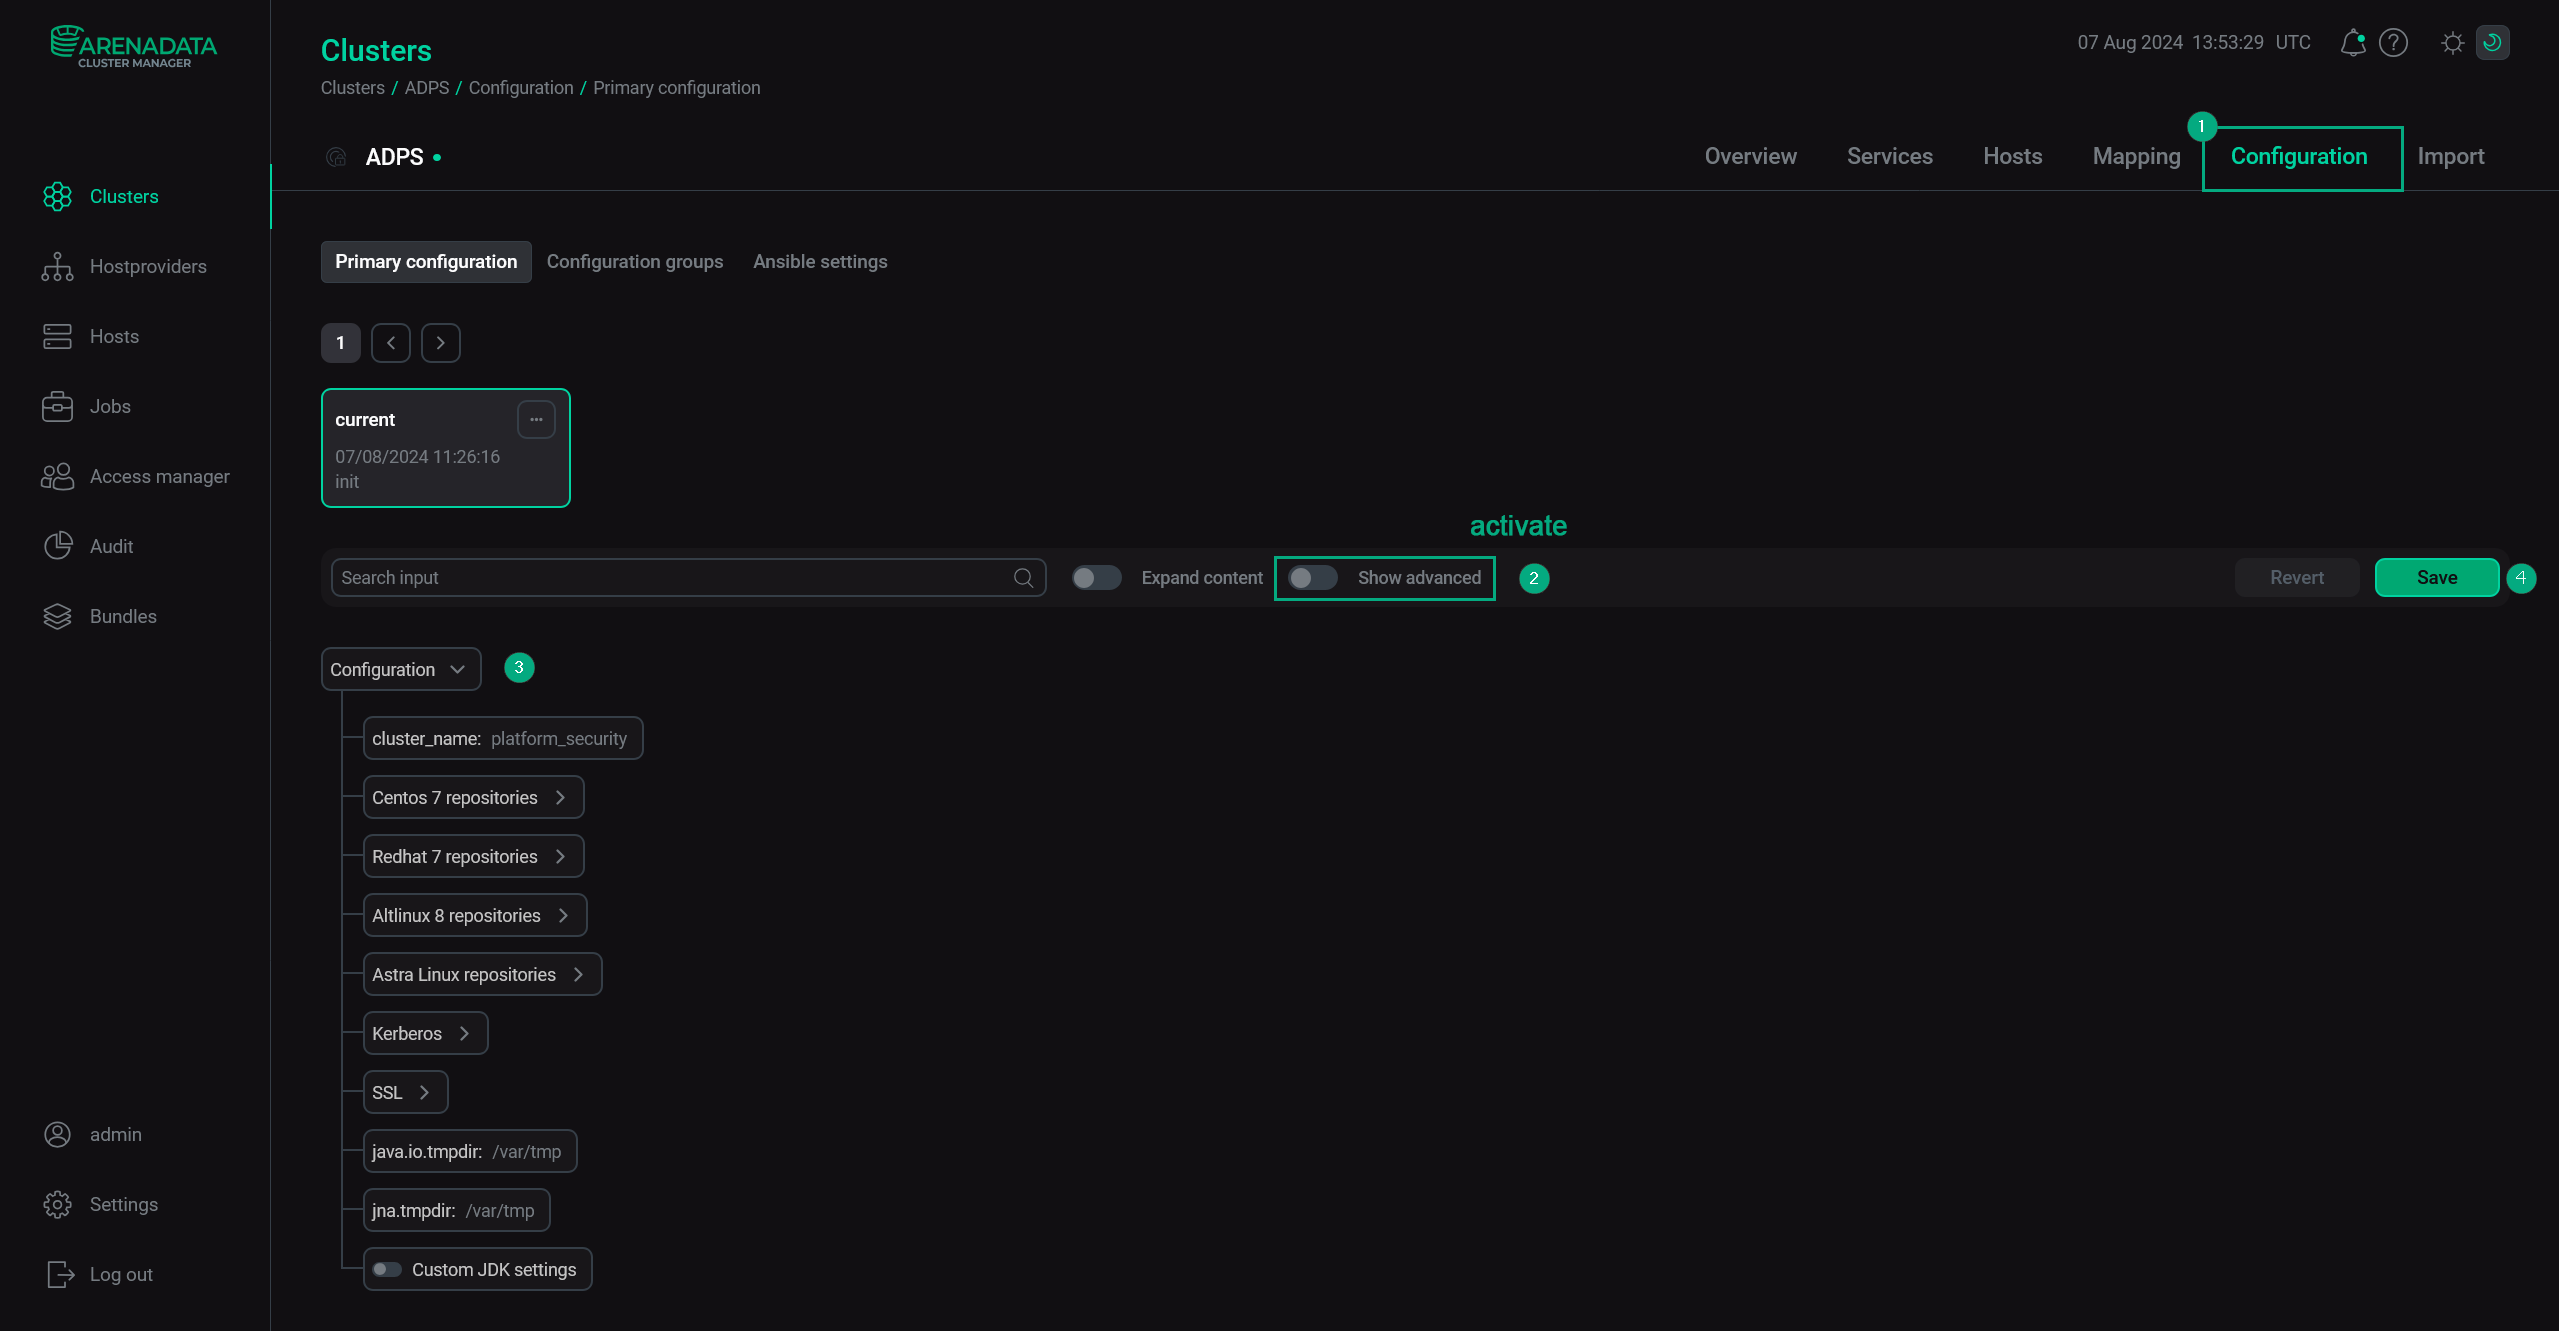This screenshot has height=1332, width=2559.
Task: Go to previous configuration page arrow
Action: coord(391,342)
